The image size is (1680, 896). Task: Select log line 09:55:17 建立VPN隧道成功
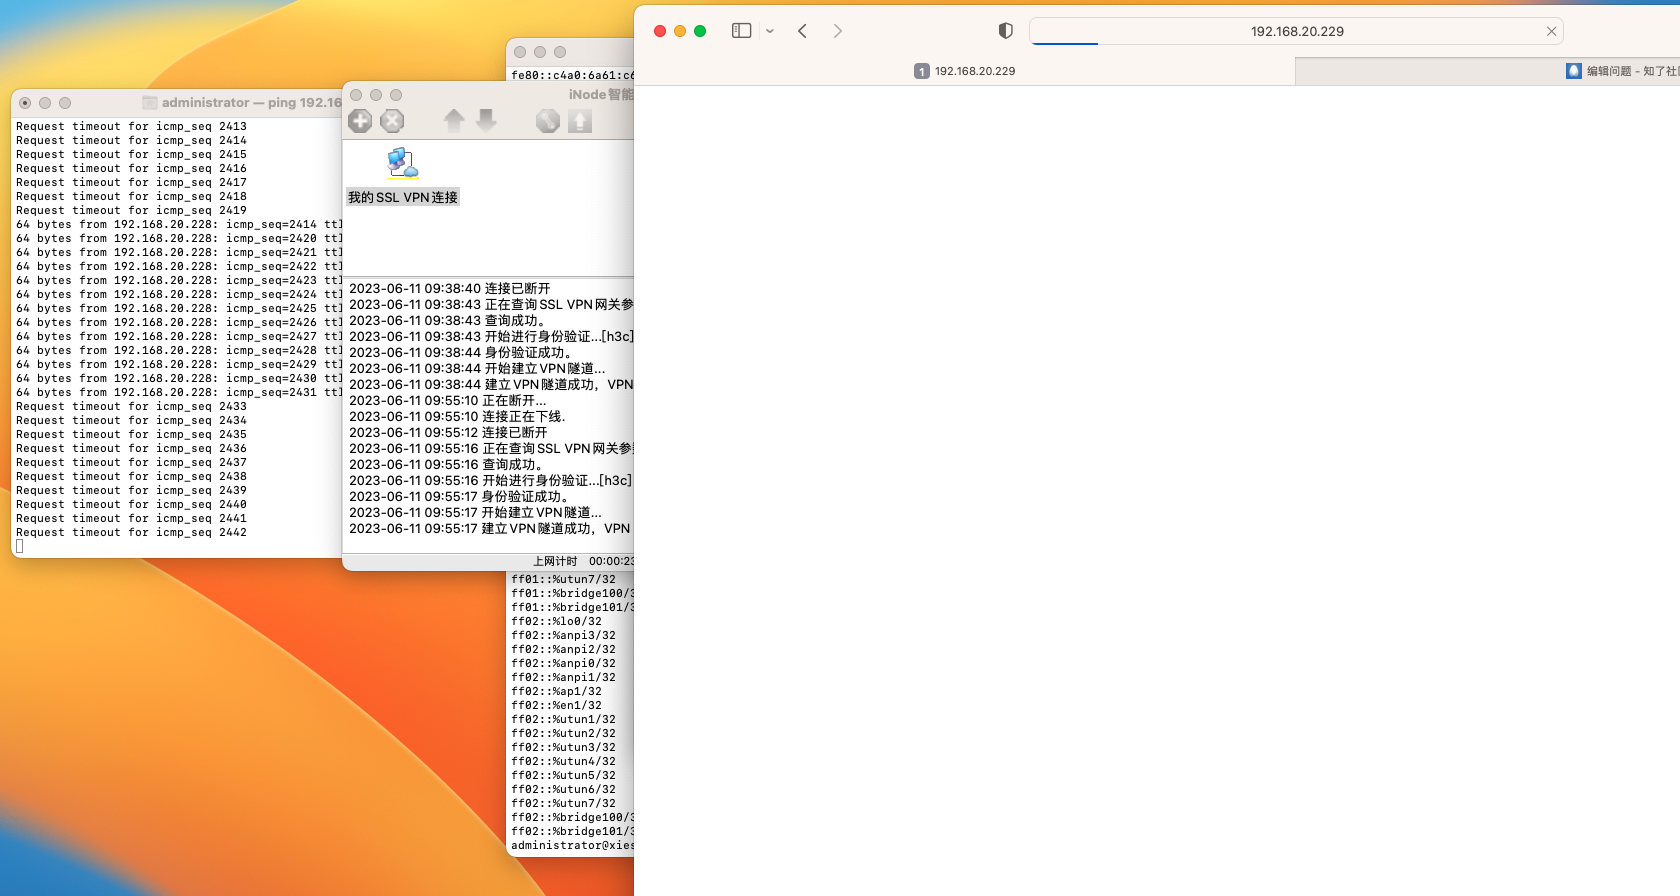coord(490,528)
